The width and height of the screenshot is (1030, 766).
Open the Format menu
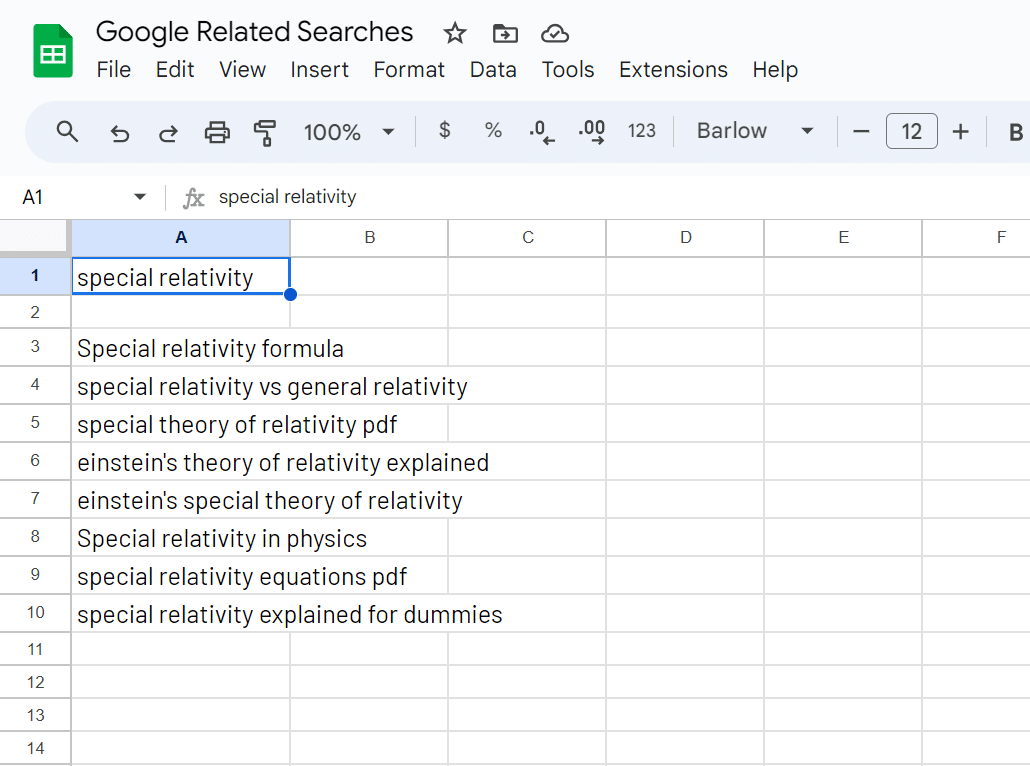[409, 70]
